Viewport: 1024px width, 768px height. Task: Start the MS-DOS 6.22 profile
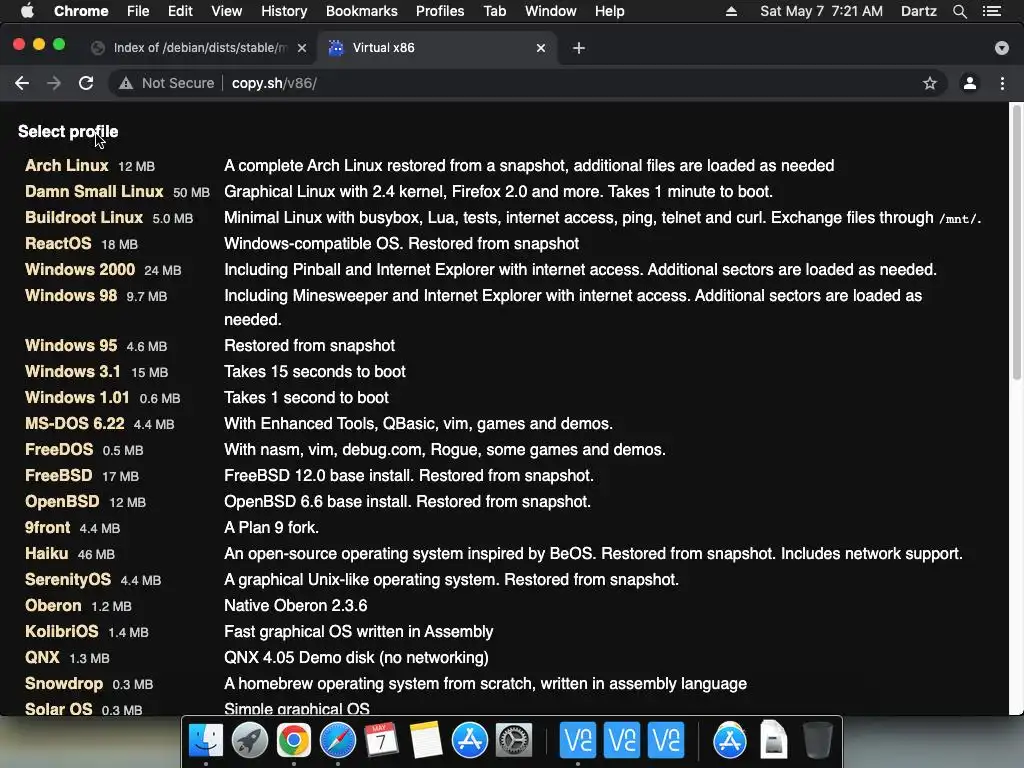[x=74, y=424]
